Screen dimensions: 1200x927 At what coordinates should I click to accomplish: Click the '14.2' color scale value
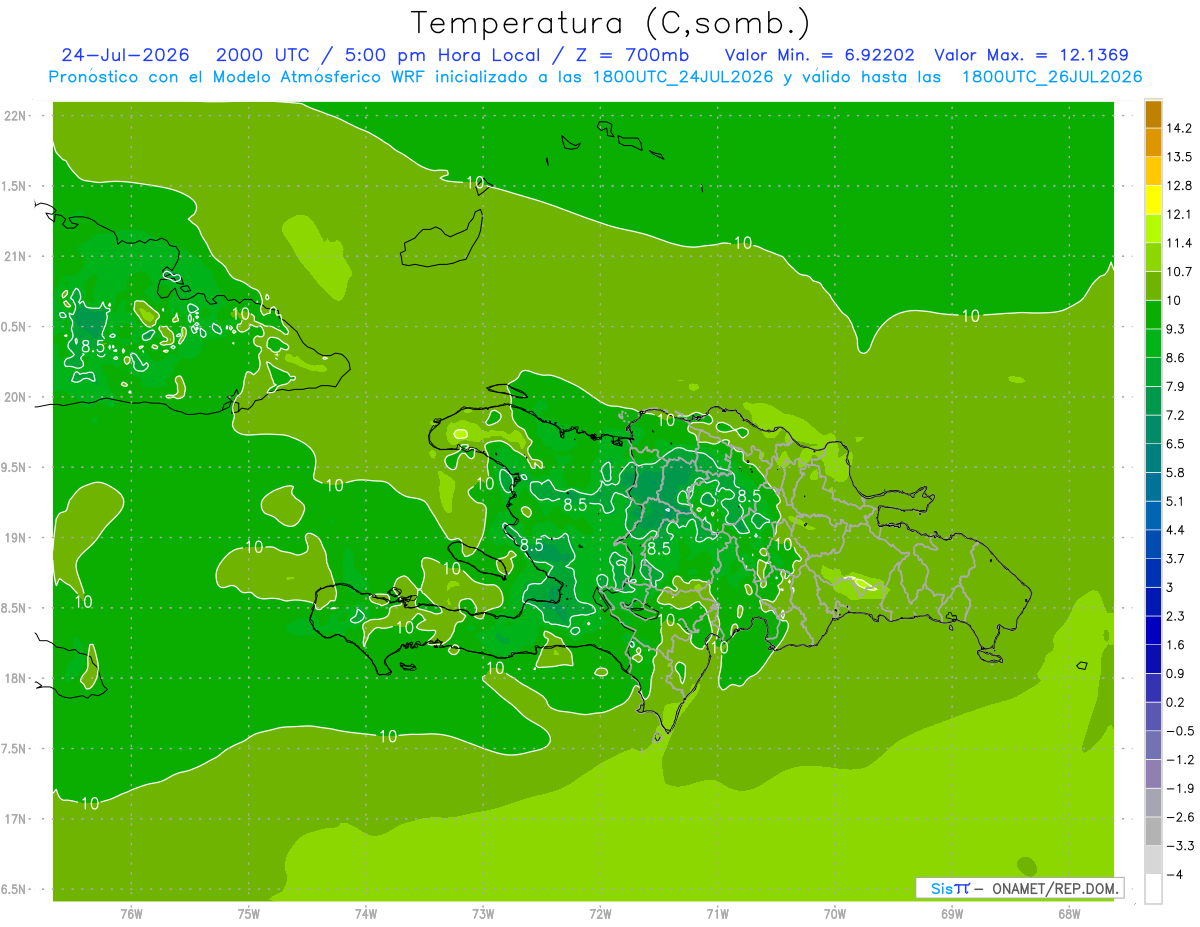(x=1180, y=128)
